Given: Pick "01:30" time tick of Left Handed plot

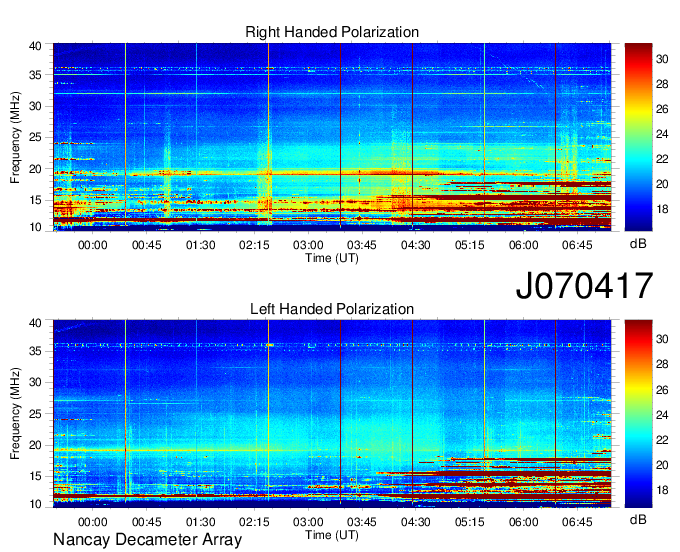Looking at the screenshot, I should tap(200, 522).
